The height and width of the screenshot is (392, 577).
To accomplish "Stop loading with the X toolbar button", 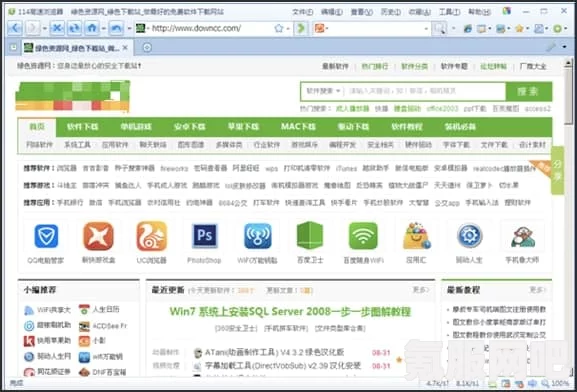I will [57, 28].
